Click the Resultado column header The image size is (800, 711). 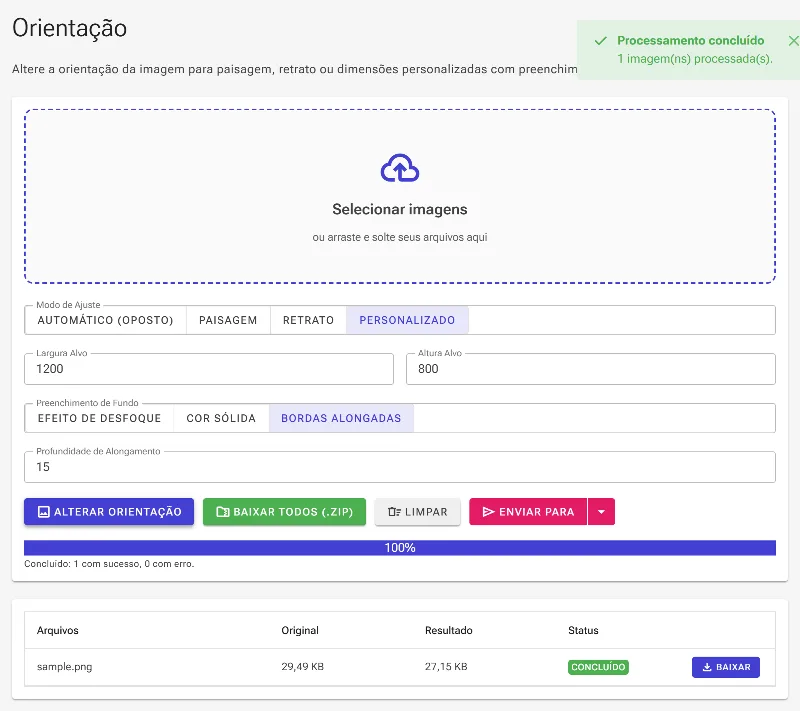448,630
